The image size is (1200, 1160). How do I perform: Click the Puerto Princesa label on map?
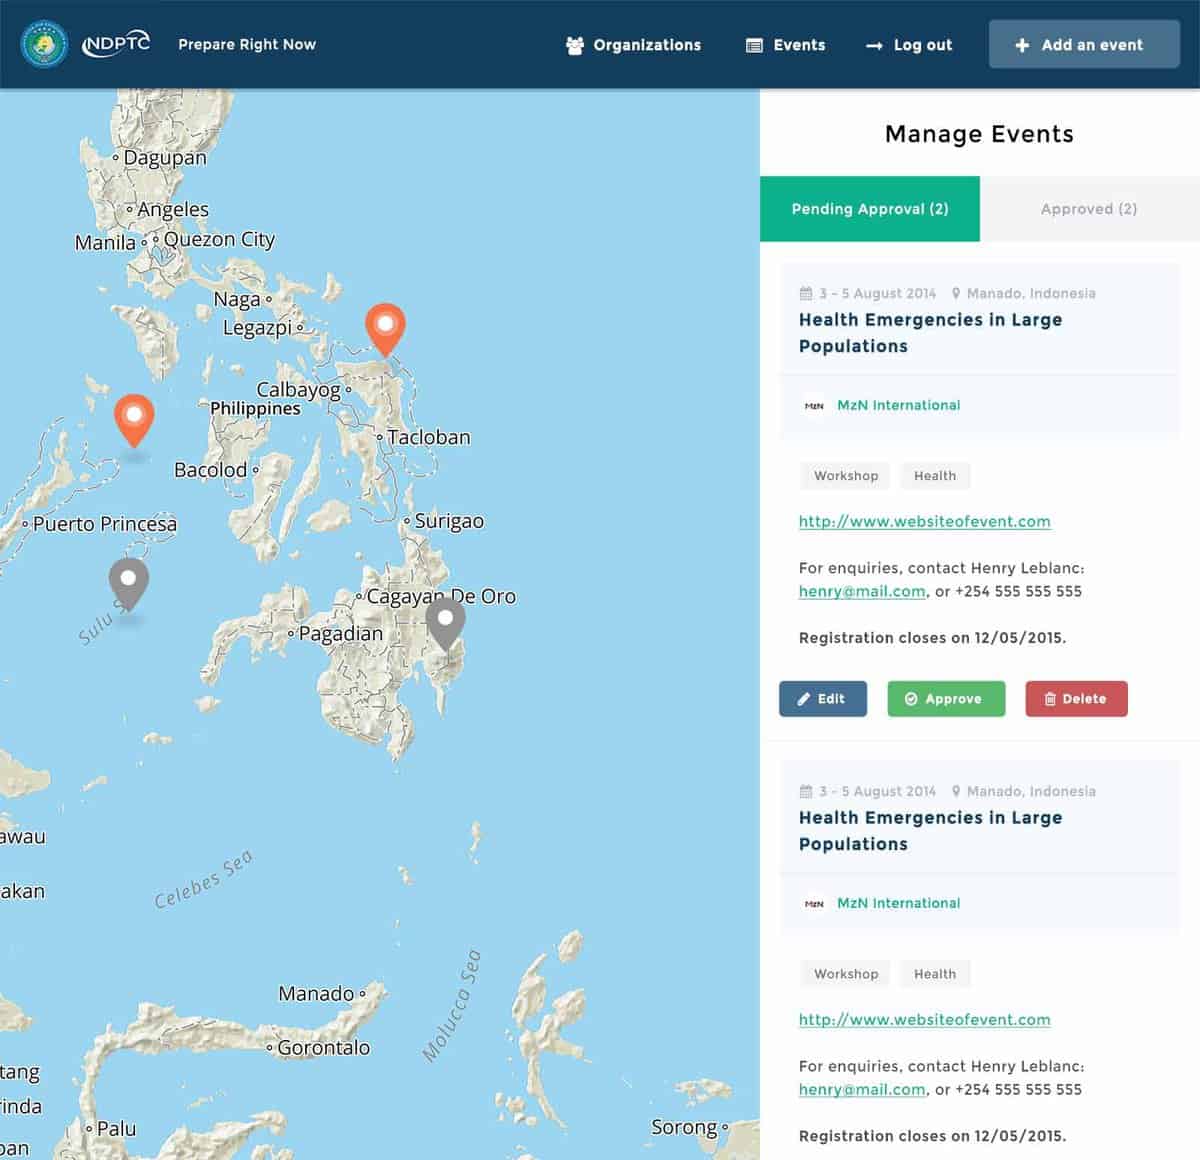105,523
